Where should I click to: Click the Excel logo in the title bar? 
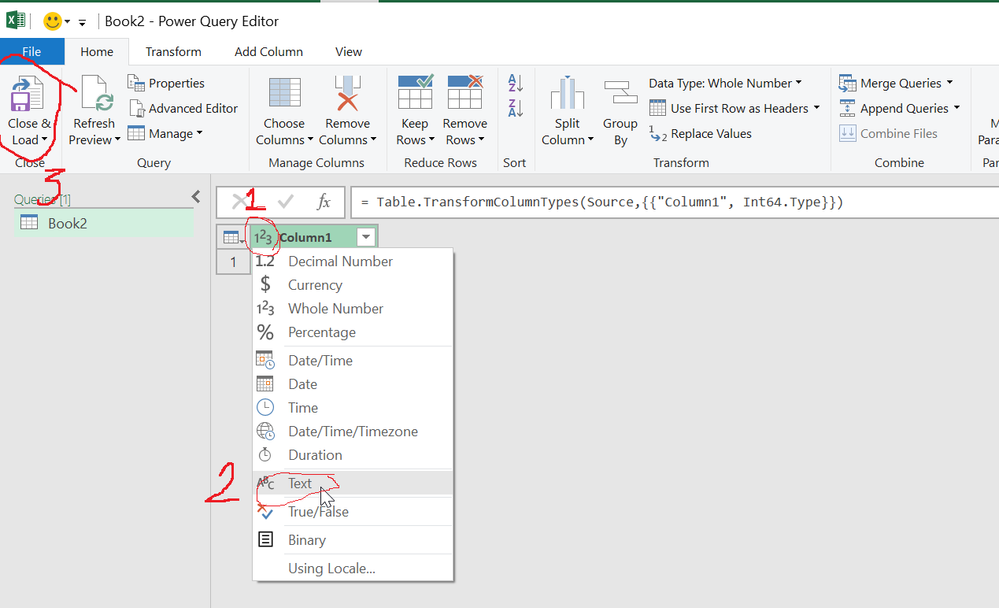pyautogui.click(x=16, y=20)
